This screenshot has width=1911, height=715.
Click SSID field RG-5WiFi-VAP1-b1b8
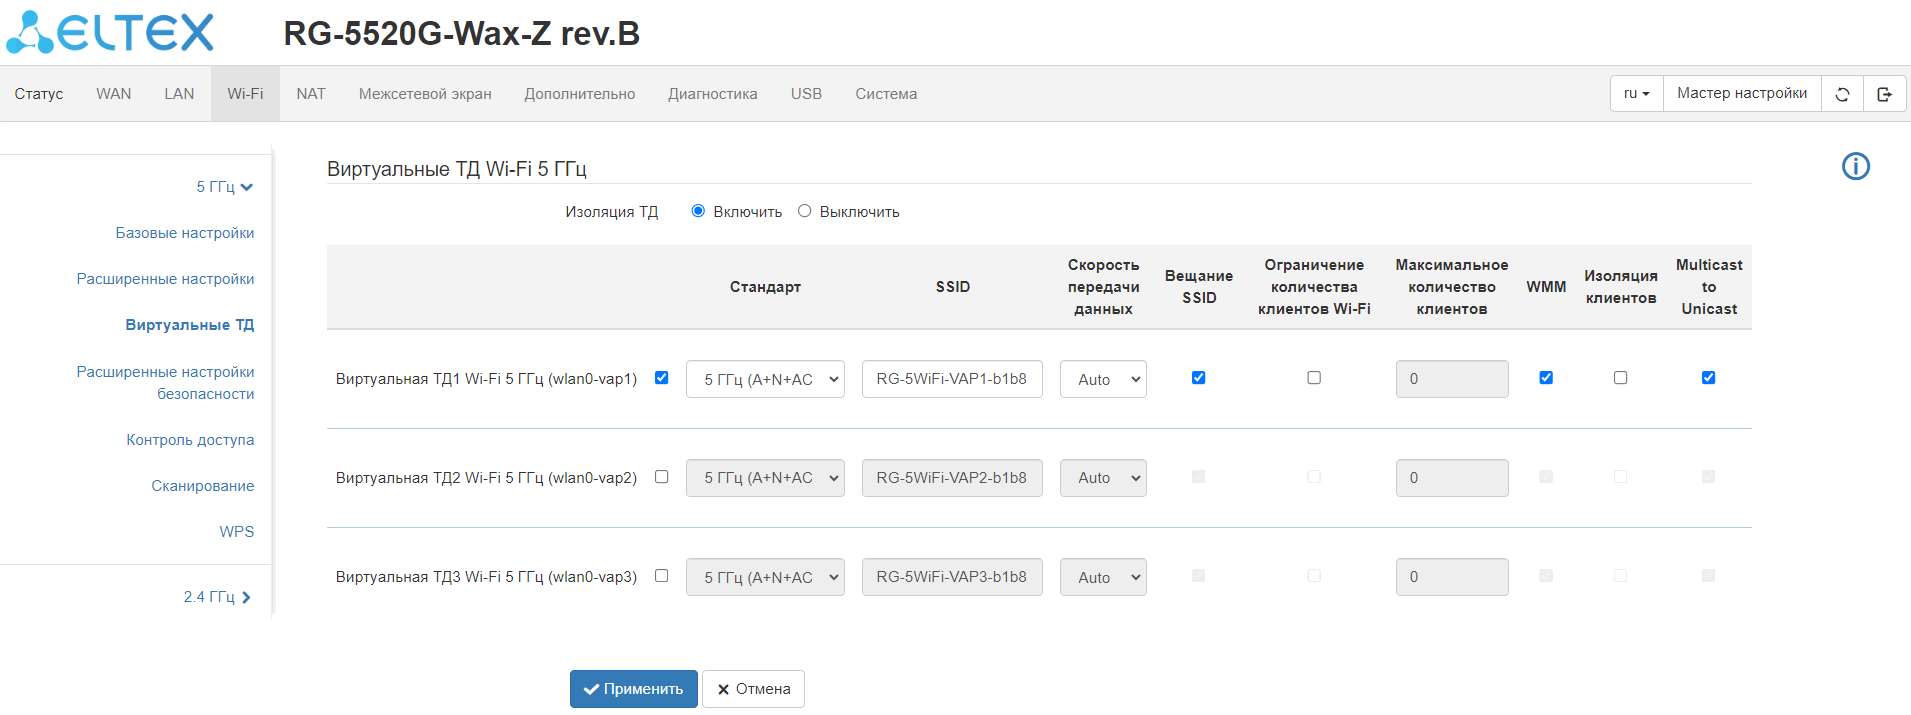point(951,379)
